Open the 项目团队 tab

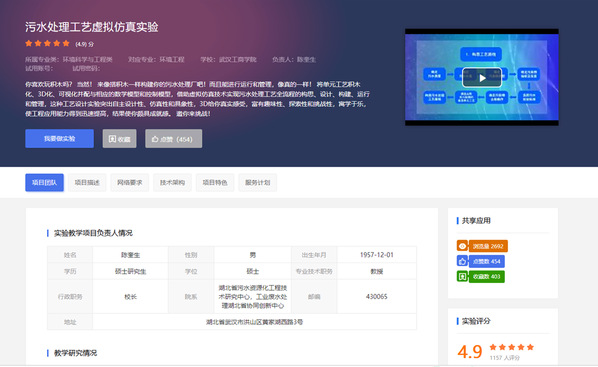(44, 182)
